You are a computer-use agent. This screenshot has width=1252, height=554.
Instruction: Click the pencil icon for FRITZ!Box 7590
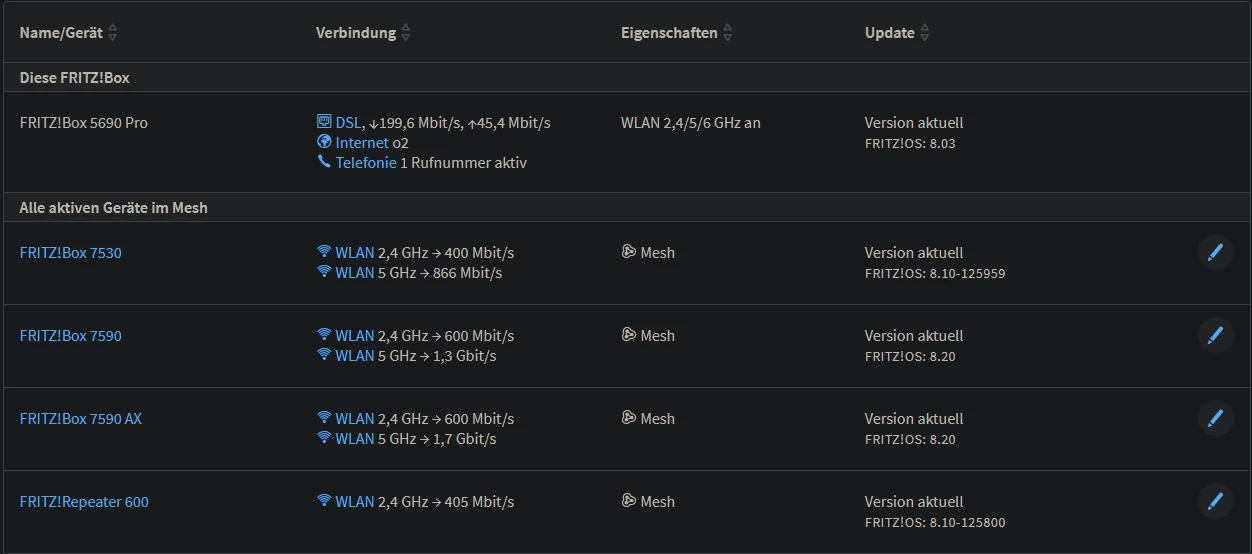point(1215,336)
